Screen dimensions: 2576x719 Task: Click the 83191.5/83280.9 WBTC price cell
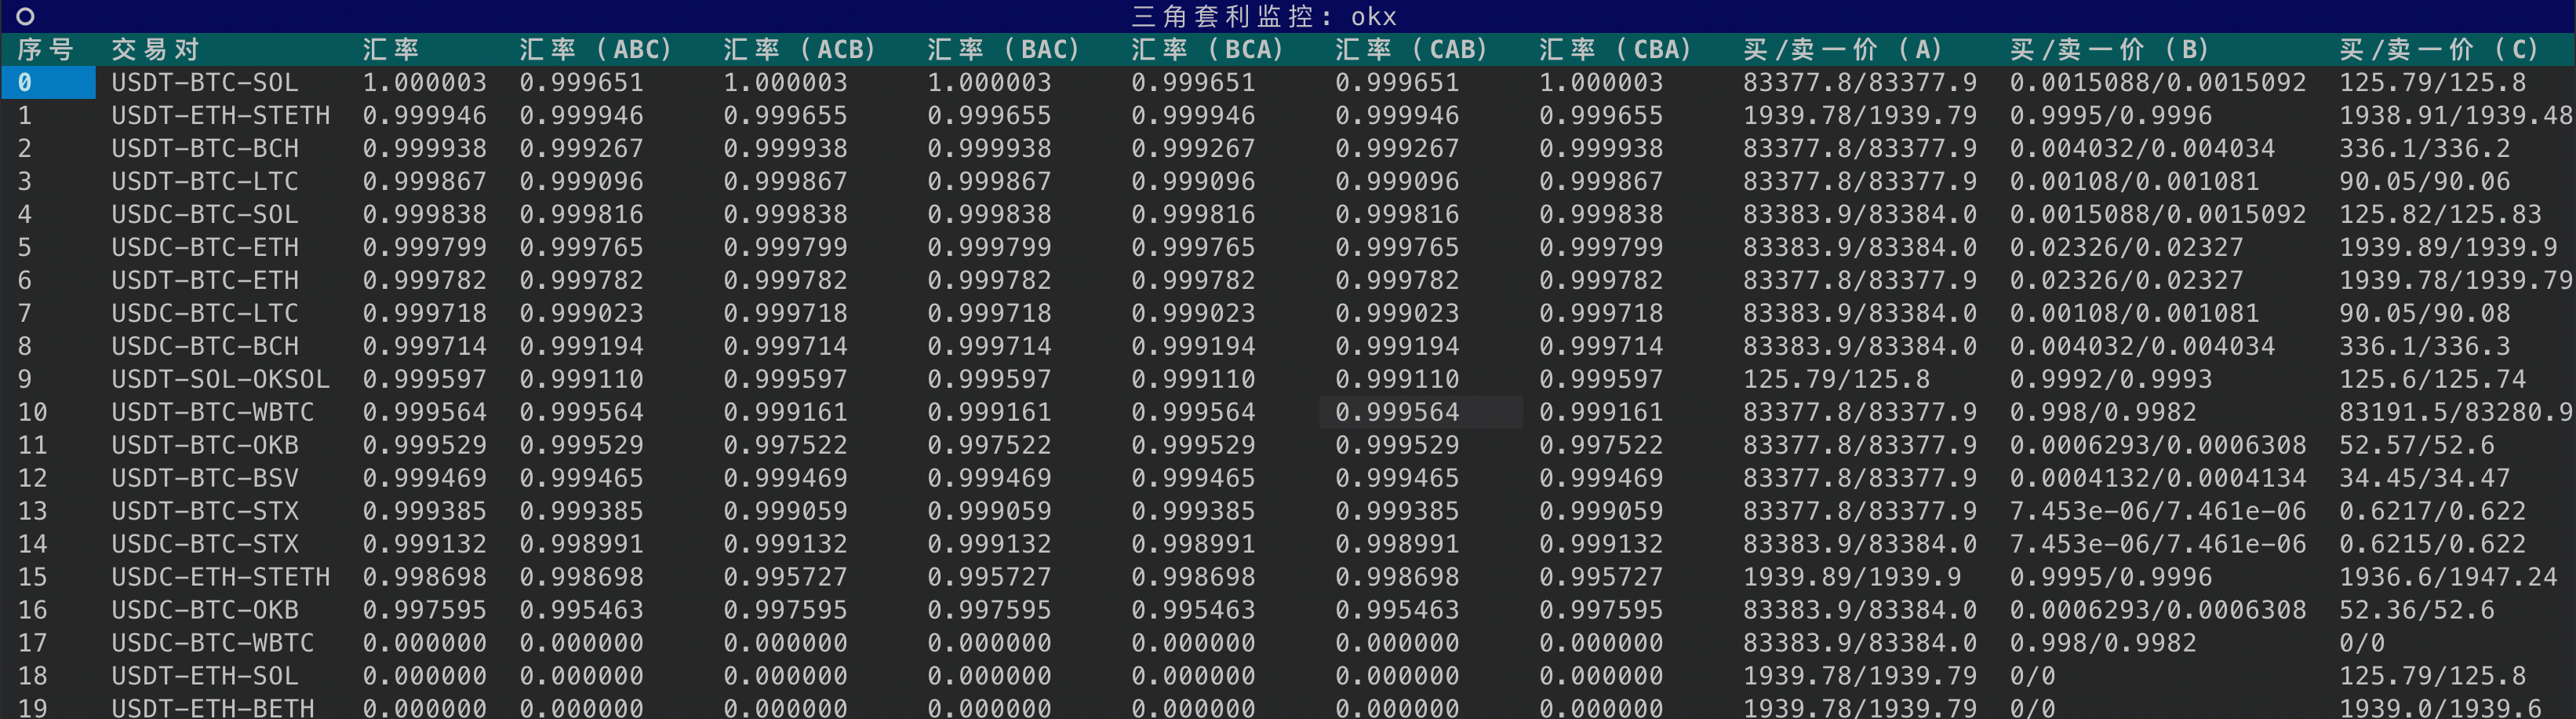pyautogui.click(x=2455, y=412)
